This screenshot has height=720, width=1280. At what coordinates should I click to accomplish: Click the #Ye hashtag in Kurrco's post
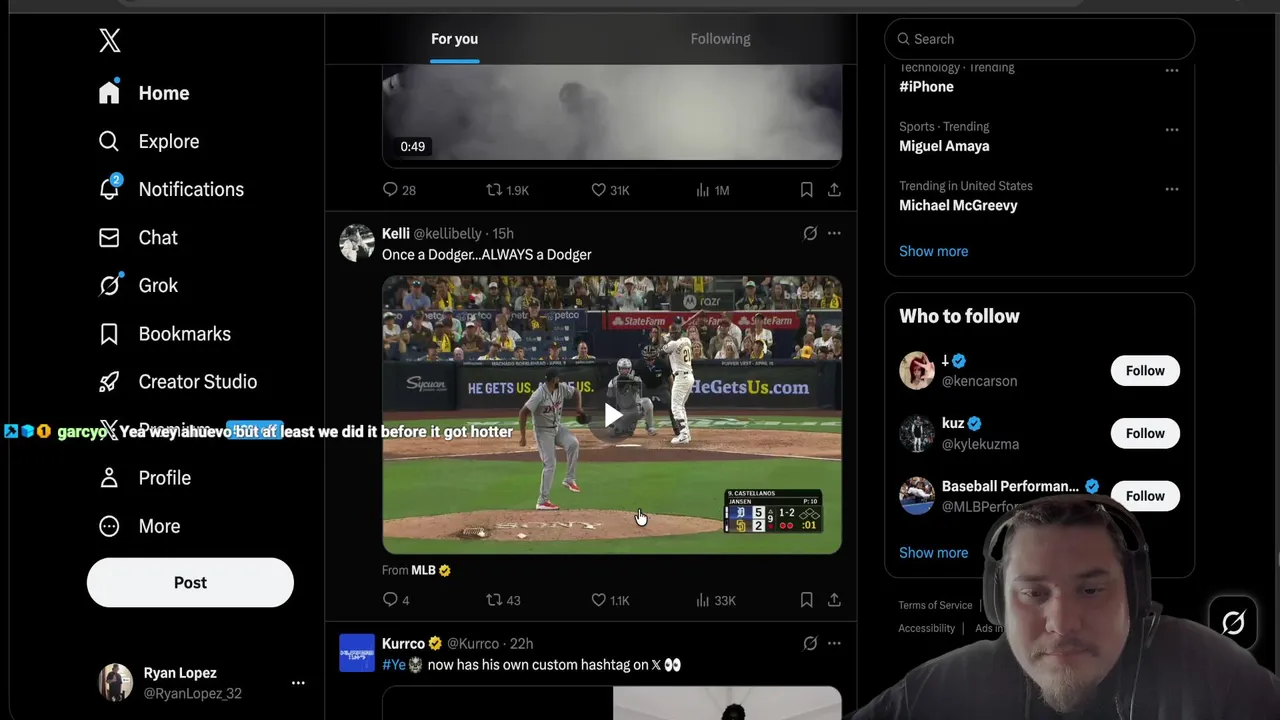[394, 664]
